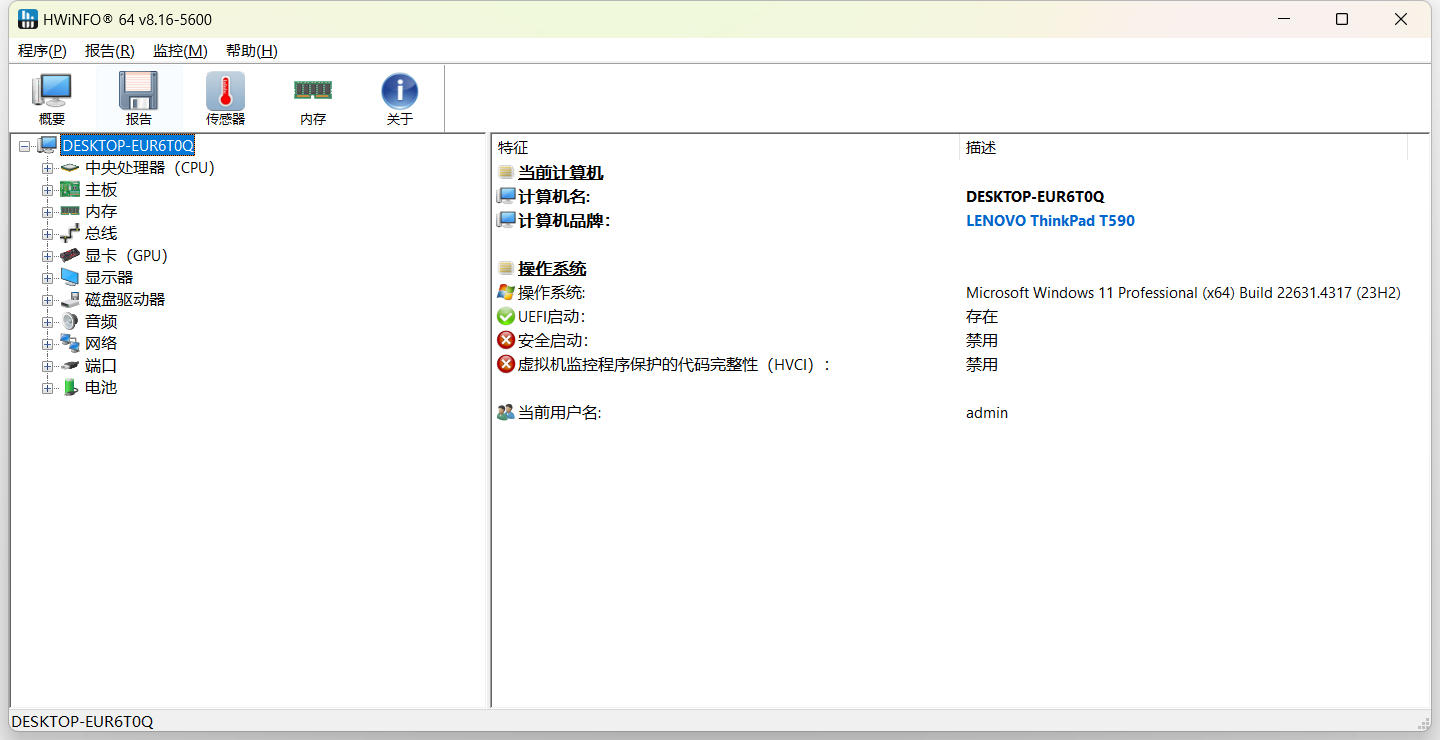The height and width of the screenshot is (740, 1440).
Task: Click the LENOVO ThinkPad T590 link
Action: point(1050,221)
